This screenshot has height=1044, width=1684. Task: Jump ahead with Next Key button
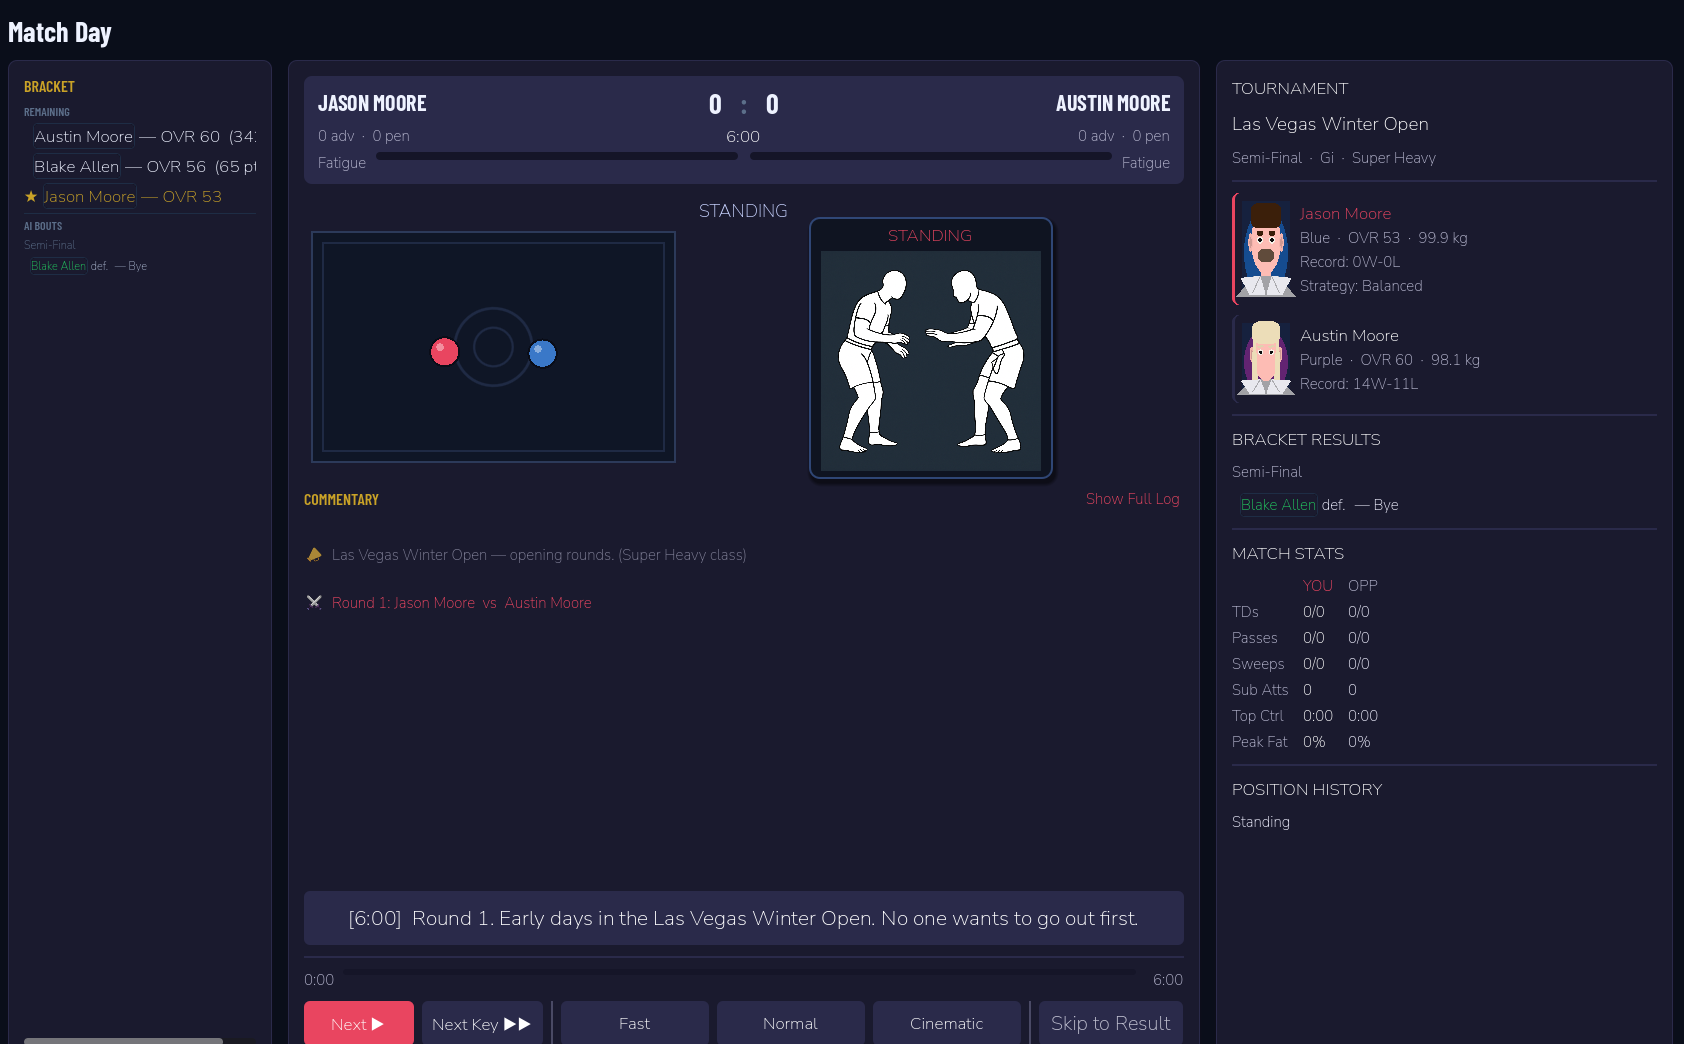[x=482, y=1023]
